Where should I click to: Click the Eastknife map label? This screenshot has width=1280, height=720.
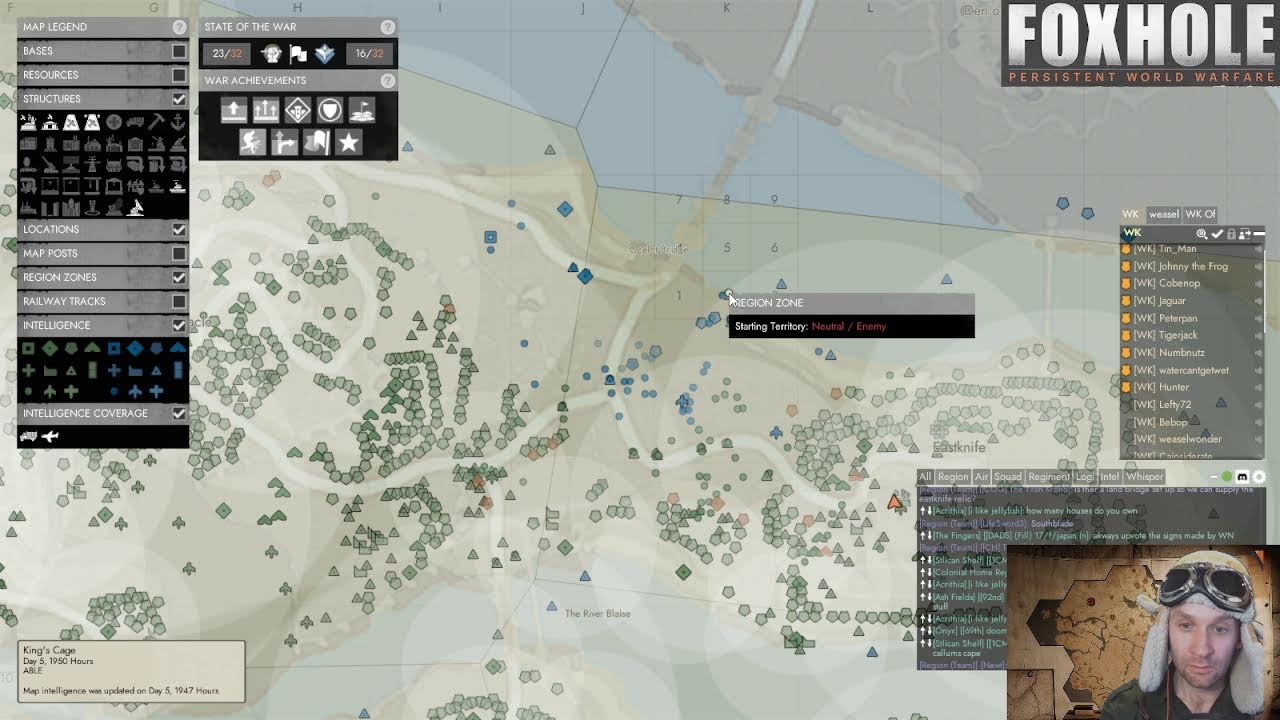coord(959,447)
